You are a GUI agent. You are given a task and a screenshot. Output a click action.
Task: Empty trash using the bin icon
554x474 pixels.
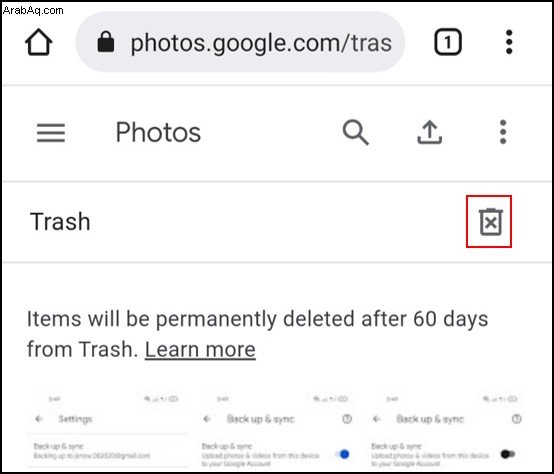pos(490,222)
